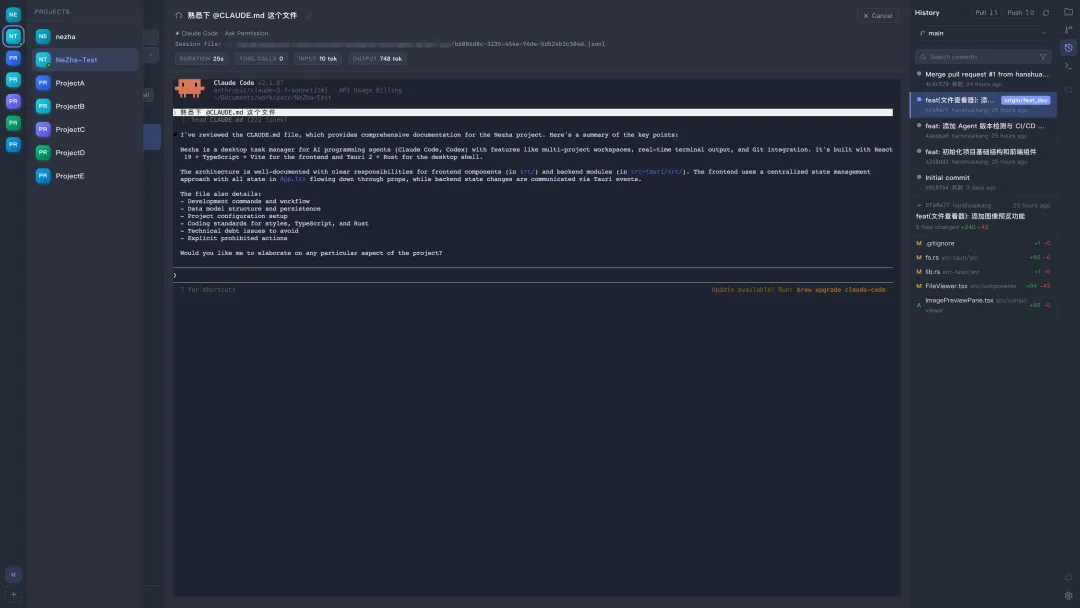1080x608 pixels.
Task: Click the INPUT 10 tok stat pill
Action: (x=318, y=59)
